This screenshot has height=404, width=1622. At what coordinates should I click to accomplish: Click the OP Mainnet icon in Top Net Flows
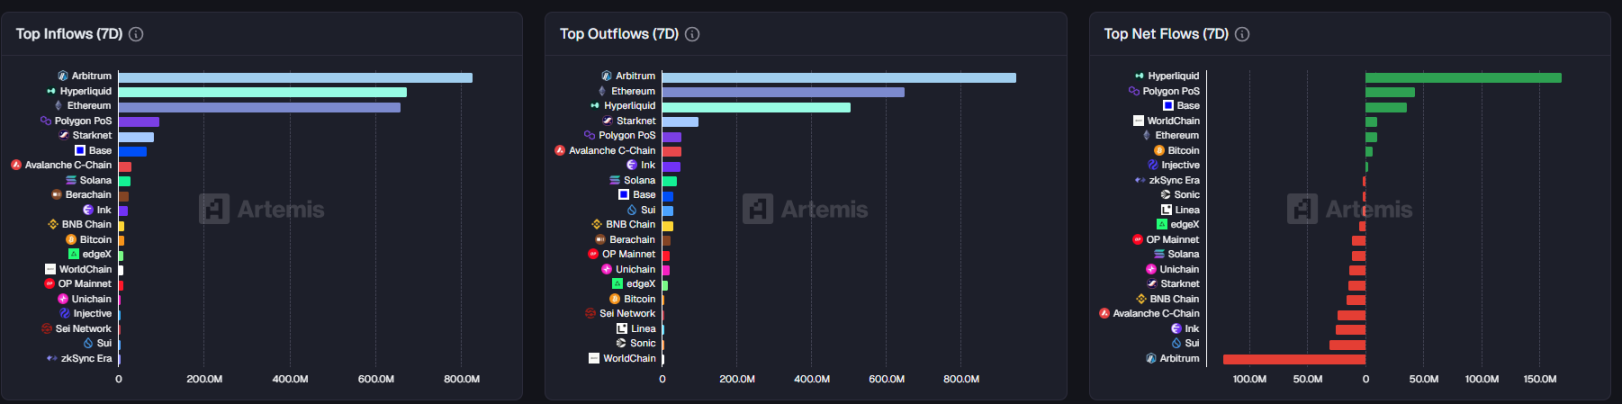[1137, 240]
